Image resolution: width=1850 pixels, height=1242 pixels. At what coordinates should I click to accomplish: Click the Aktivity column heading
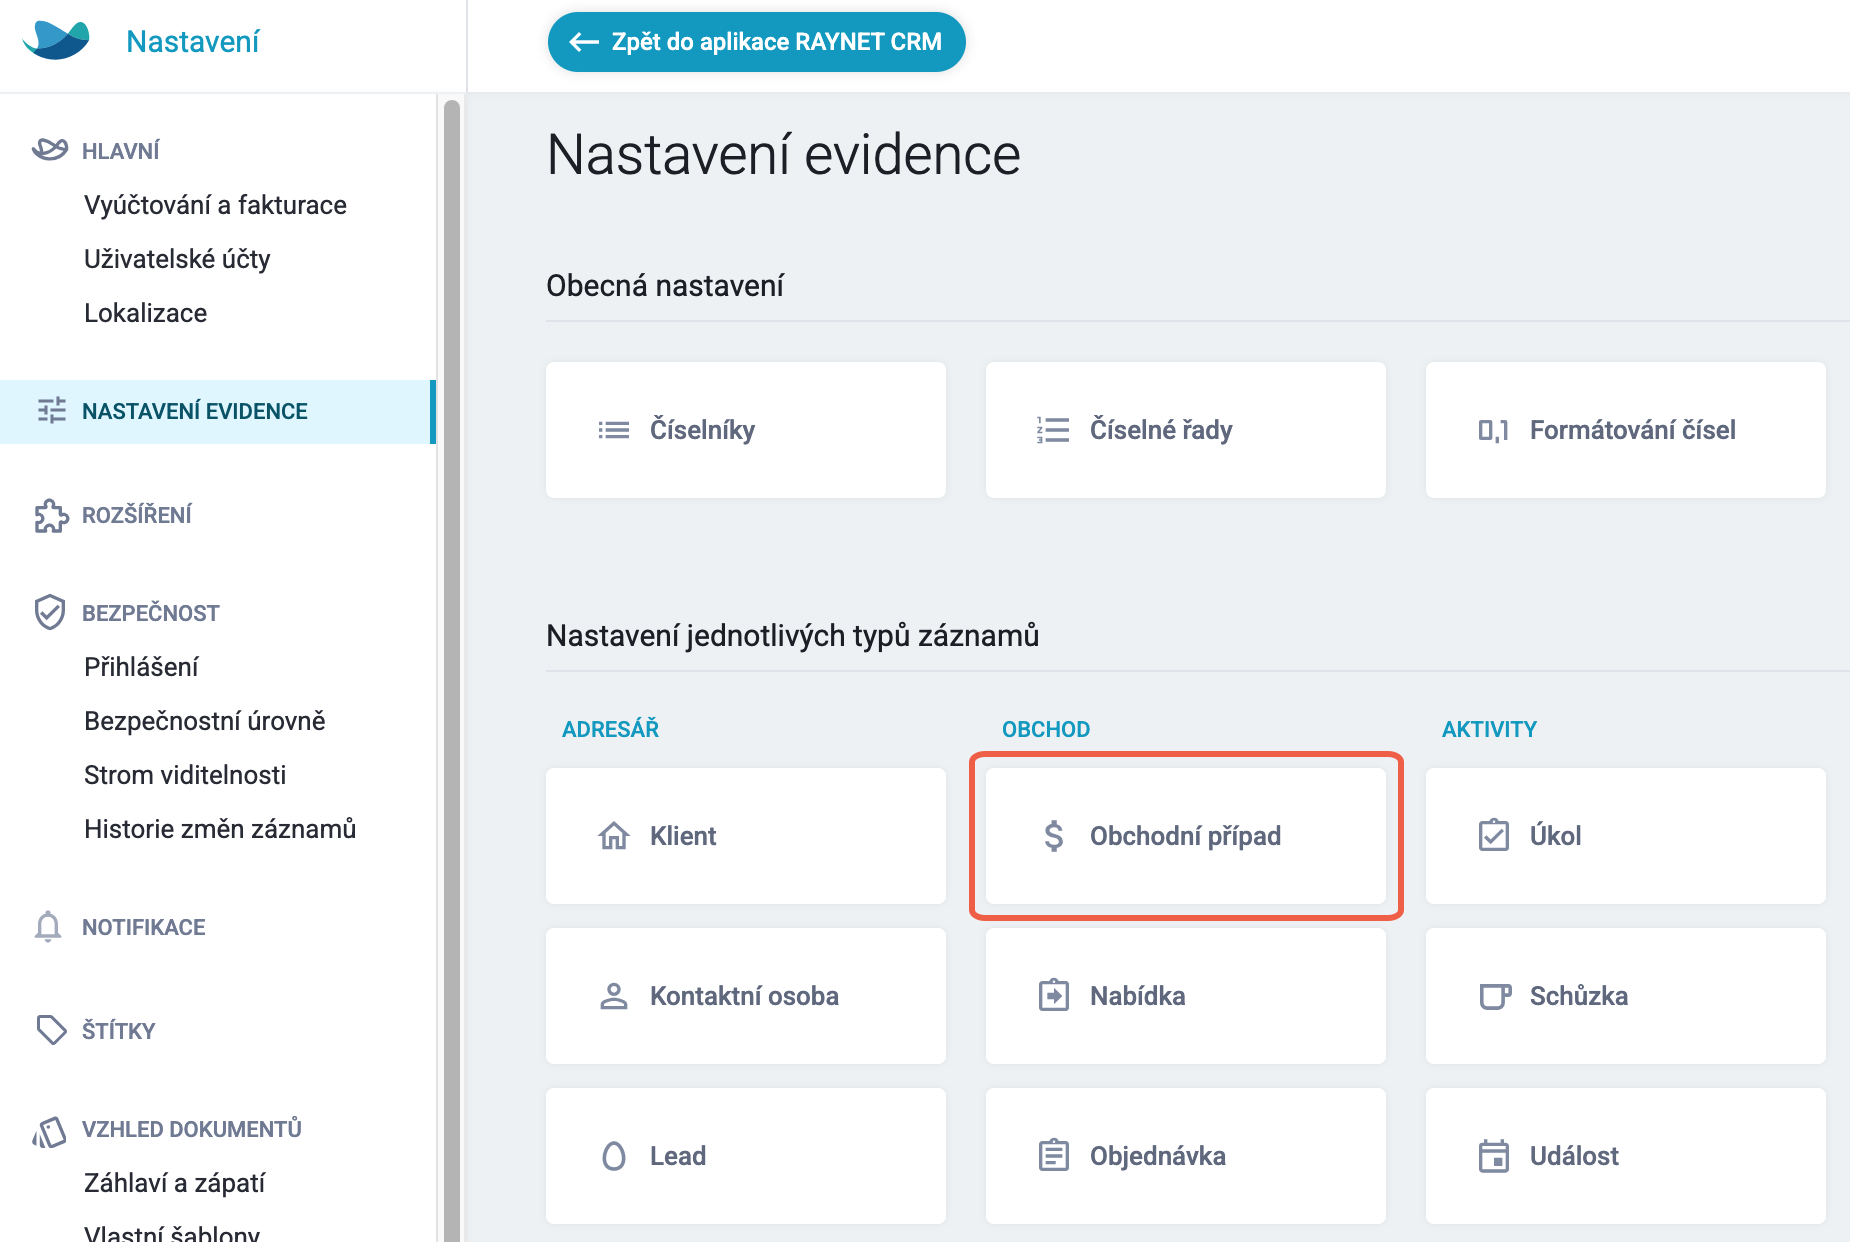[1489, 729]
